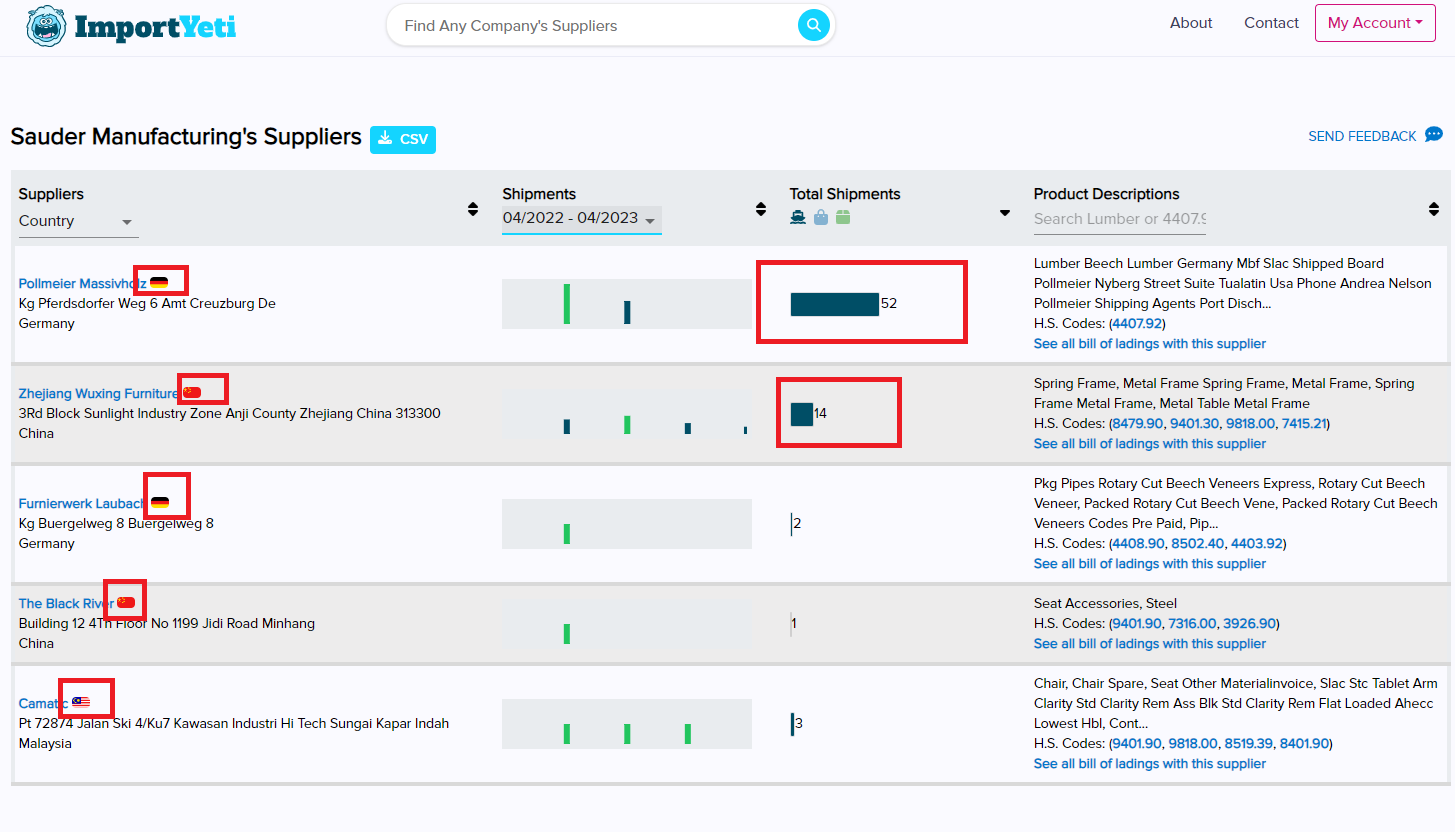Click the Pollmeier 52 total shipments bar
Viewport: 1455px width, 832px height.
point(834,304)
